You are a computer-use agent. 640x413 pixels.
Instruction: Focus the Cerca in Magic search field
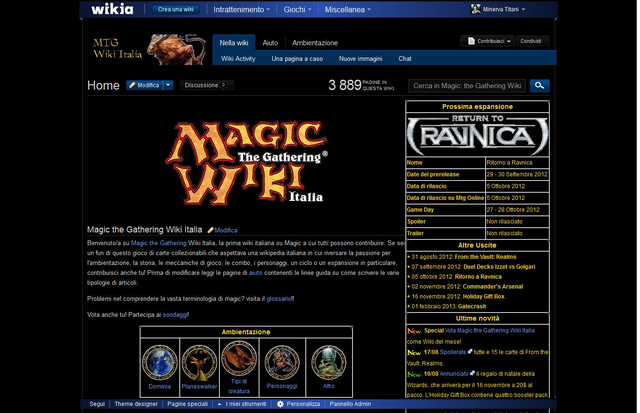click(x=467, y=86)
